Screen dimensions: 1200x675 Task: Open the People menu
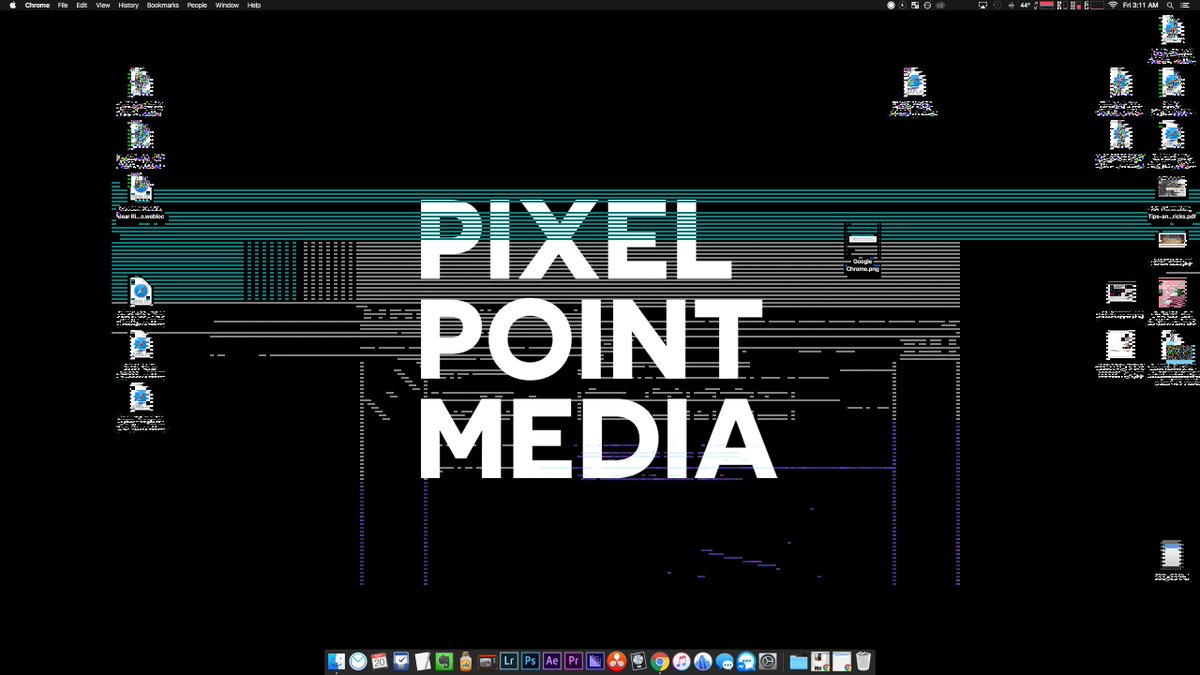pyautogui.click(x=197, y=5)
